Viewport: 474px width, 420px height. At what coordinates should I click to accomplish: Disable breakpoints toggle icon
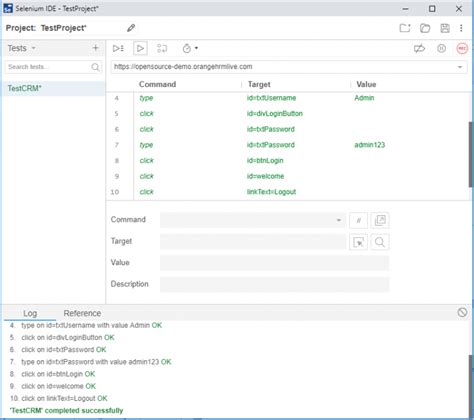click(419, 48)
